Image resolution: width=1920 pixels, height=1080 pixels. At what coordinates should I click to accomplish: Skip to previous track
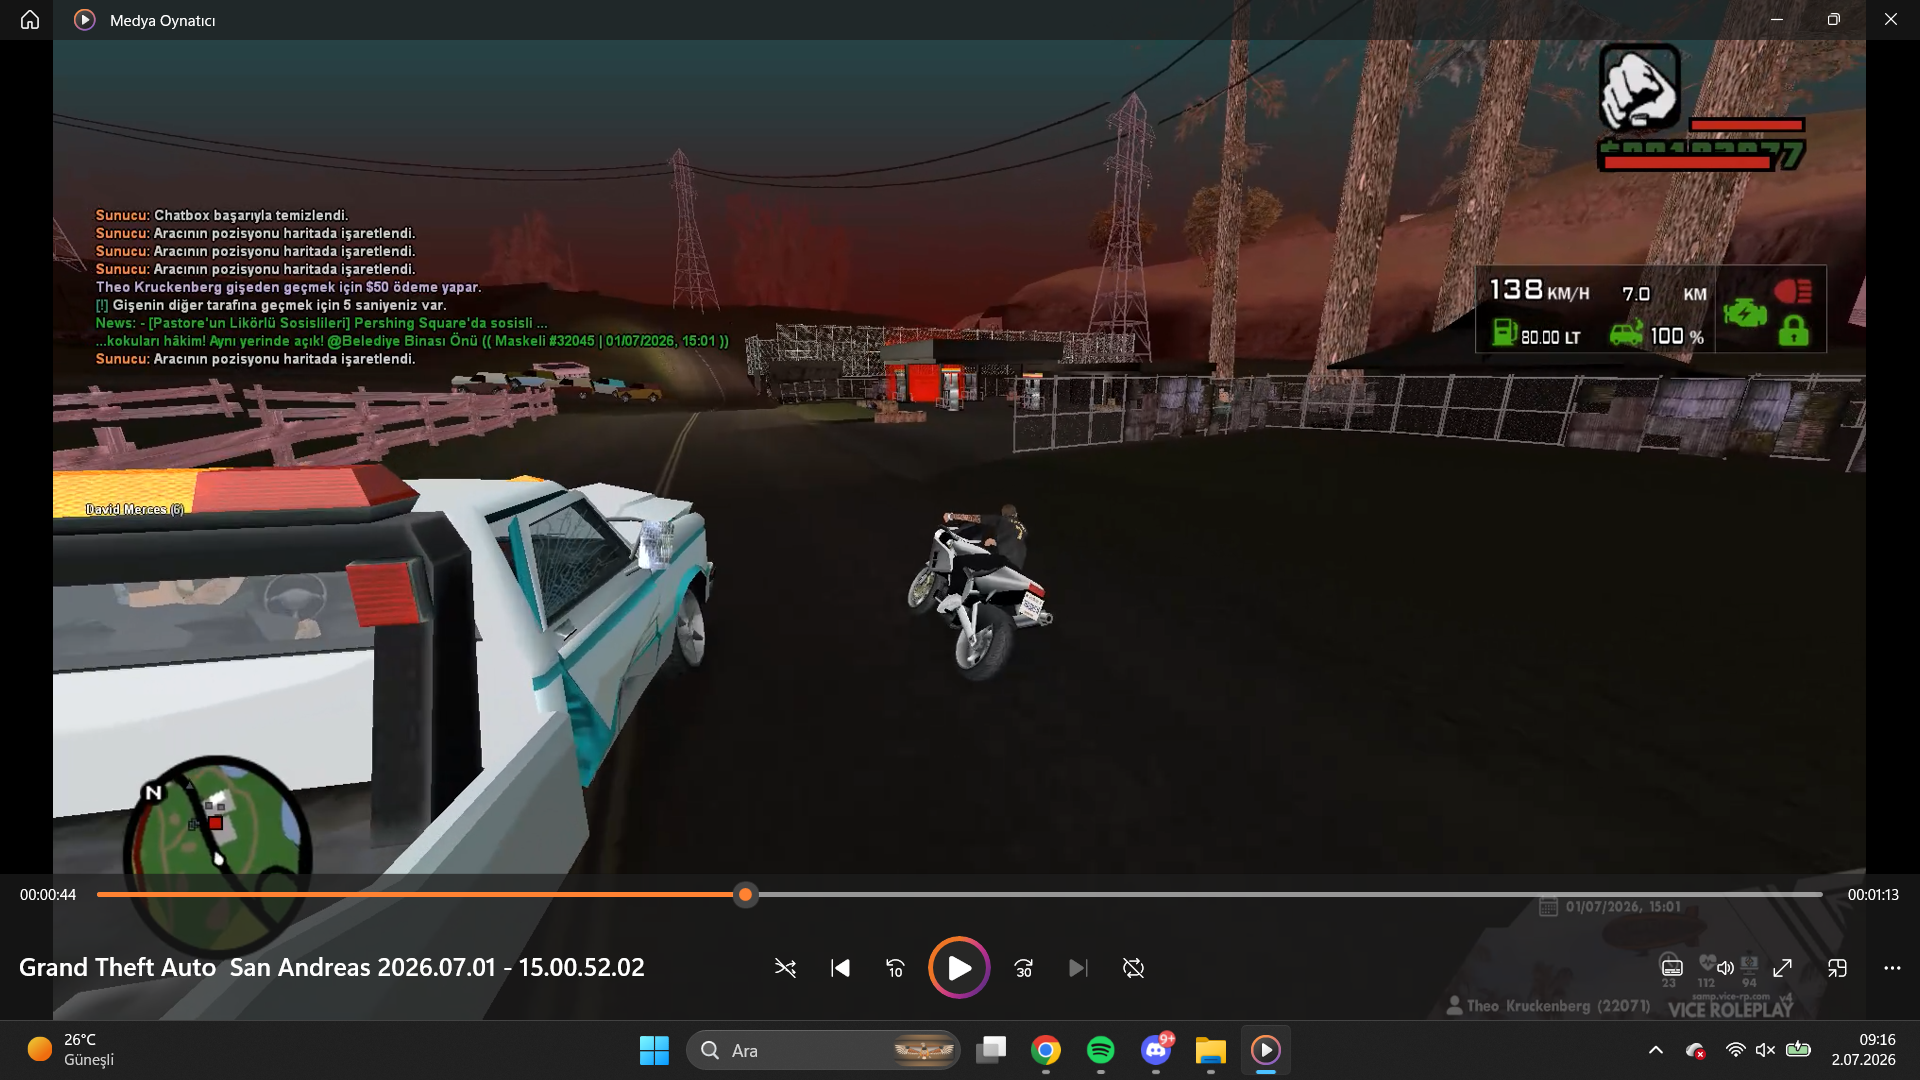coord(840,968)
